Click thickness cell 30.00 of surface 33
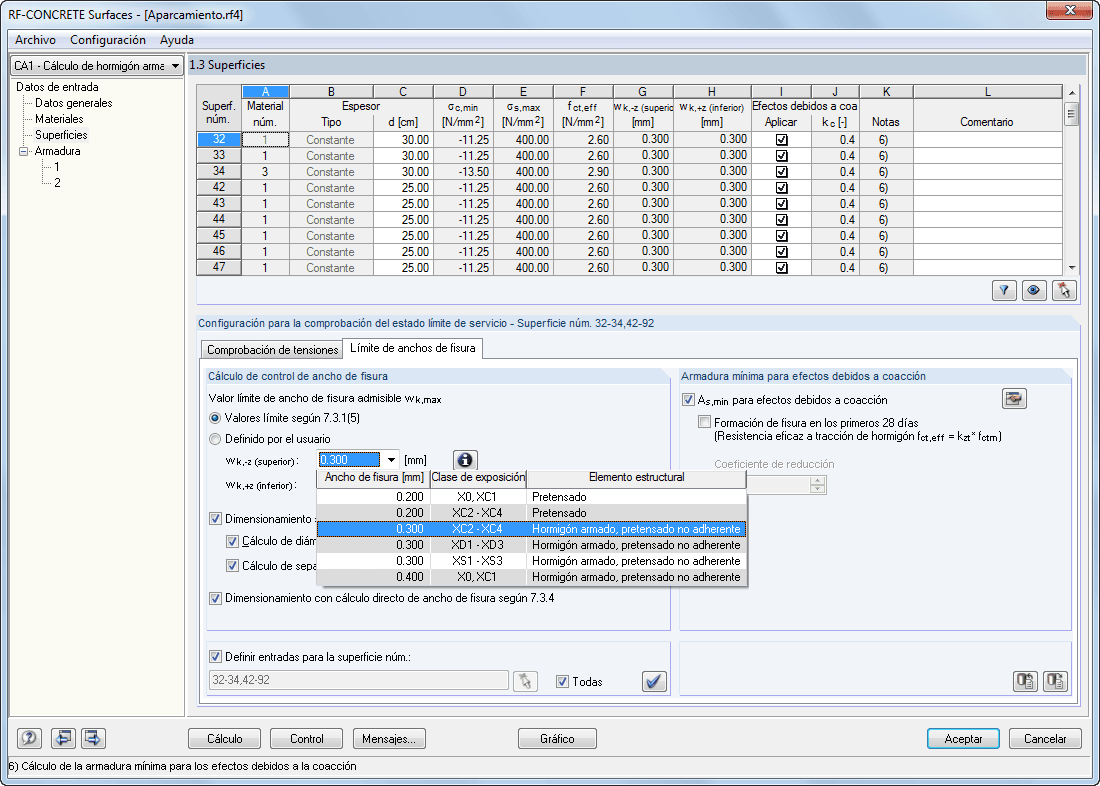Screen dimensions: 1100x786 pos(403,156)
